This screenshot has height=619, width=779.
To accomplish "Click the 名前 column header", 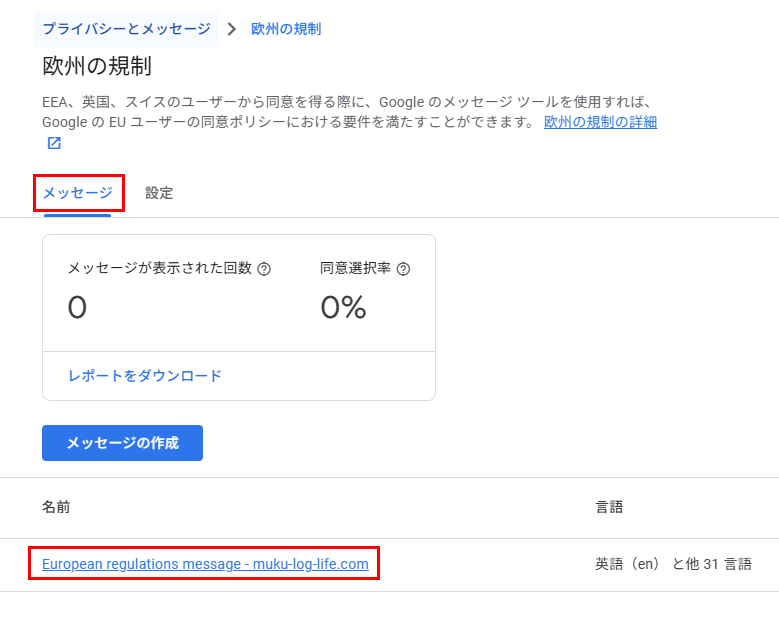I will pos(56,507).
